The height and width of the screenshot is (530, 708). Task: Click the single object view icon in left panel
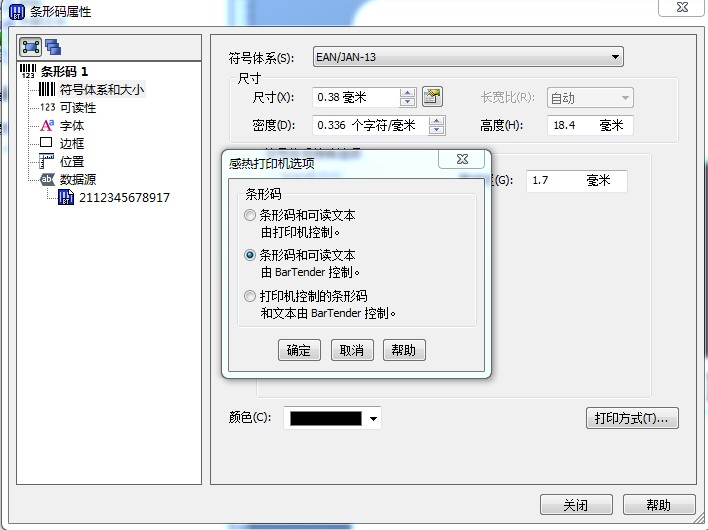coord(30,47)
